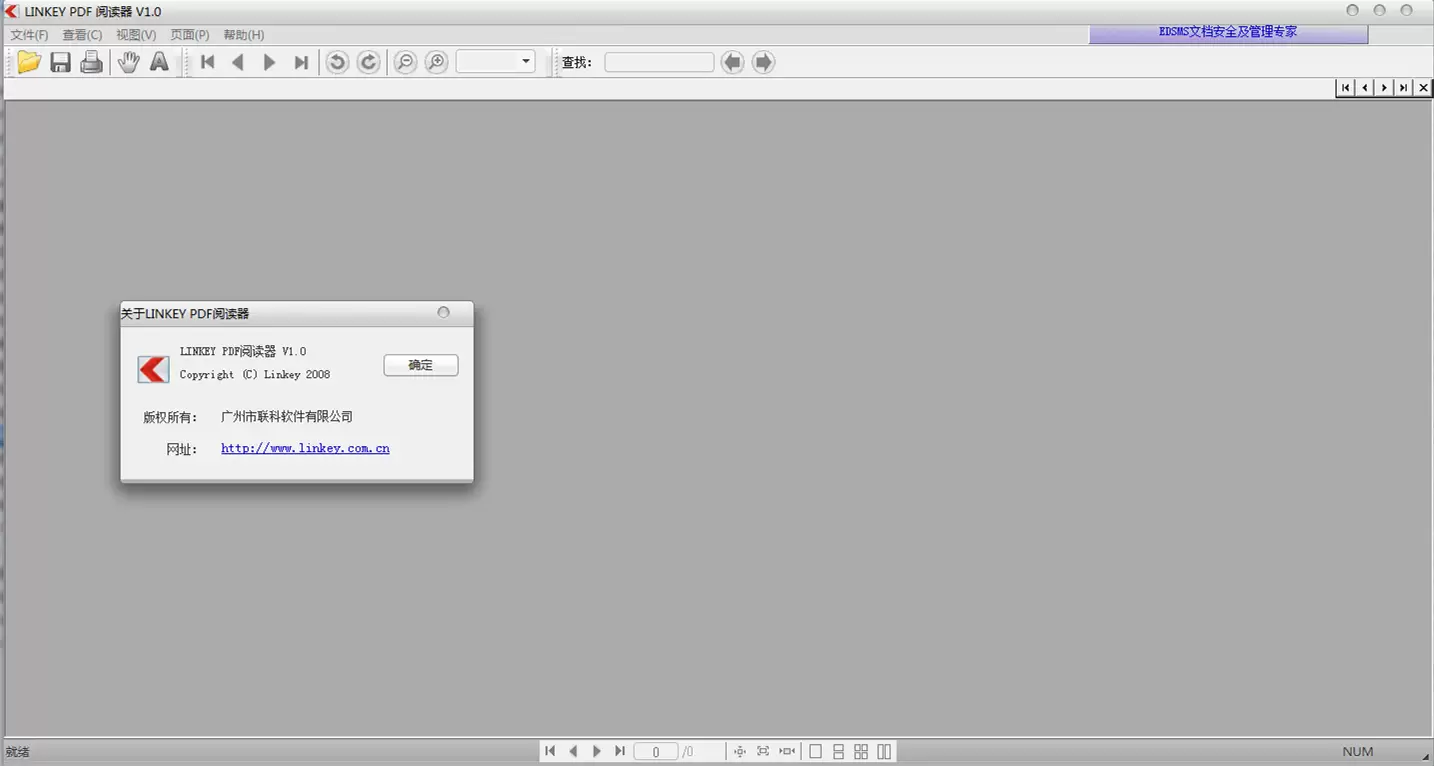The image size is (1434, 766).
Task: Open the http://www.linkey.com.cn link
Action: pyautogui.click(x=305, y=449)
